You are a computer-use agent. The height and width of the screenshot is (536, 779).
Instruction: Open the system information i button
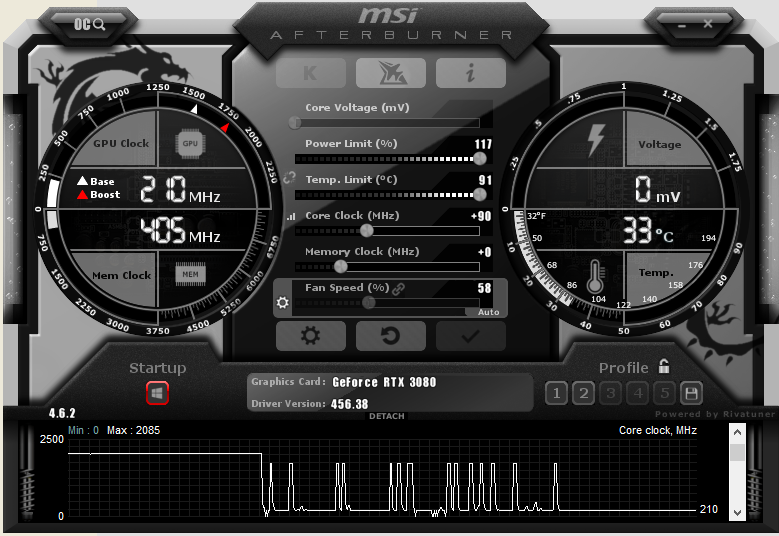470,73
